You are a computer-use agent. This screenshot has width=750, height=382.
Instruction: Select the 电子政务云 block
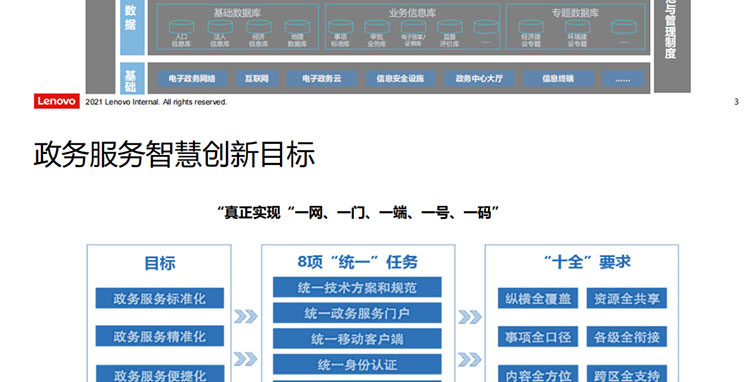(321, 78)
